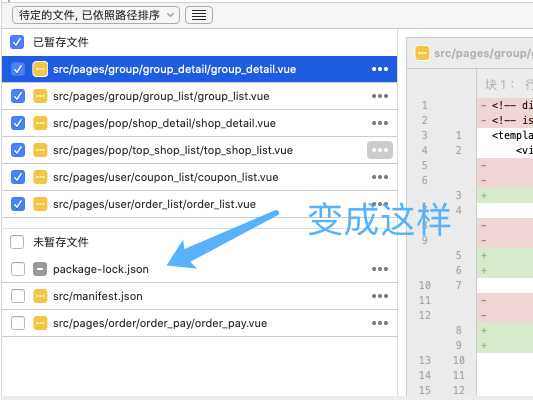The height and width of the screenshot is (400, 533).
Task: Open more options for top_shop_list.vue
Action: tap(380, 150)
